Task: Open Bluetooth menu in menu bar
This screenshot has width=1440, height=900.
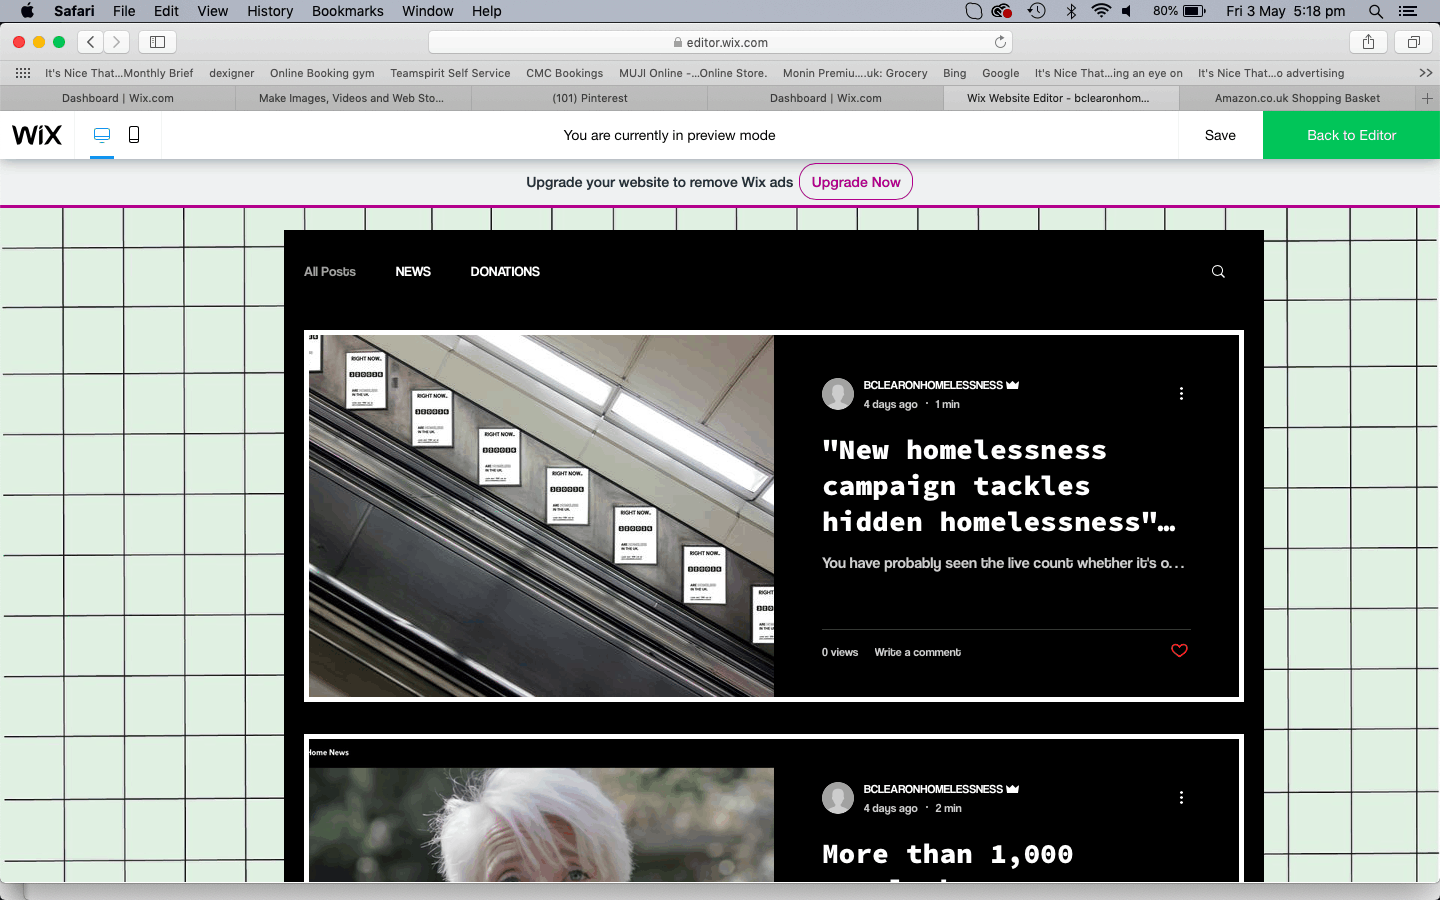Action: (x=1071, y=11)
